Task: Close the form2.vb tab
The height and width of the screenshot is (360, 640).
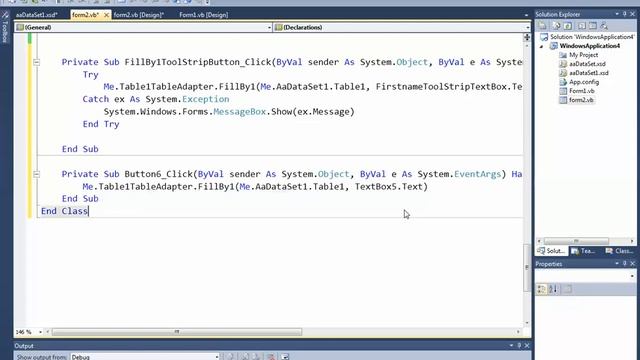Action: (x=107, y=15)
